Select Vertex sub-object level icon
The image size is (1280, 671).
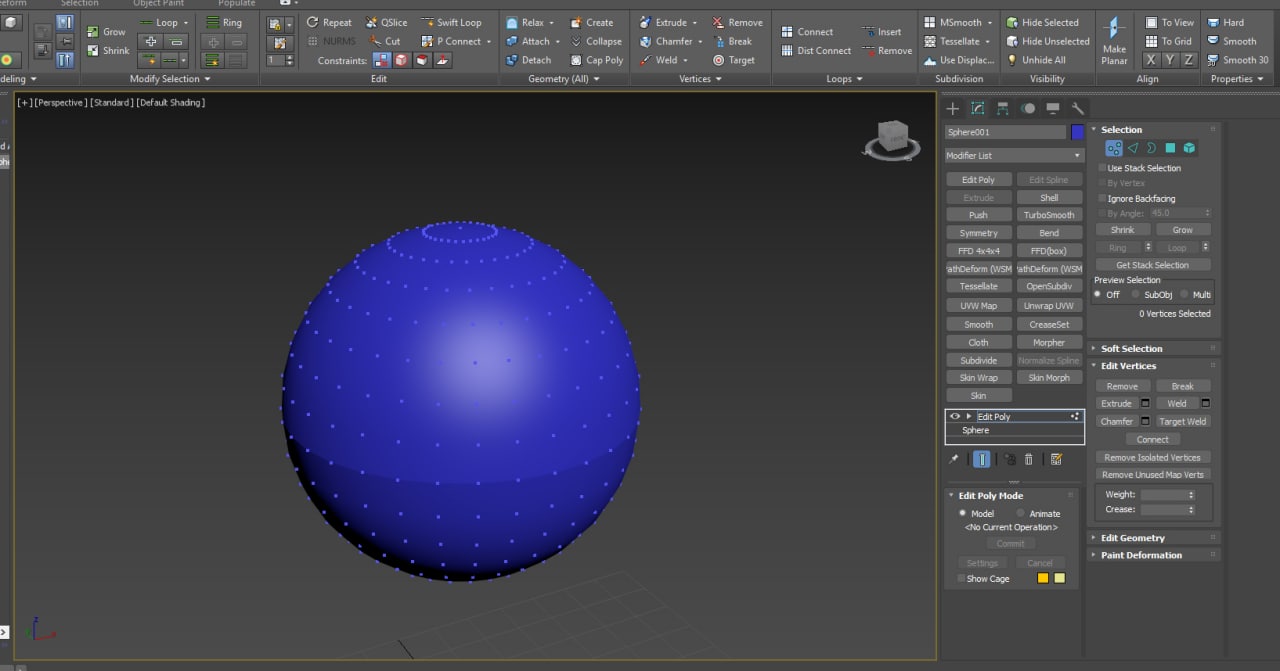click(x=1114, y=148)
